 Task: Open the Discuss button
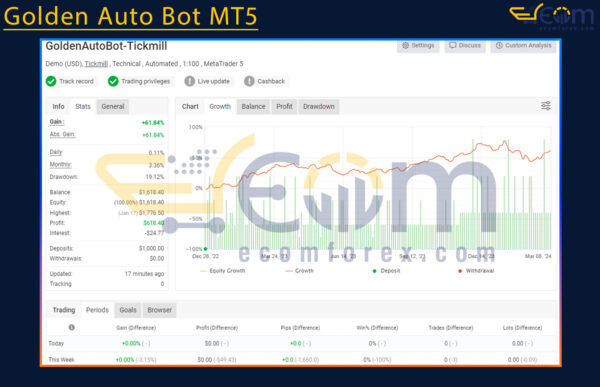[465, 46]
